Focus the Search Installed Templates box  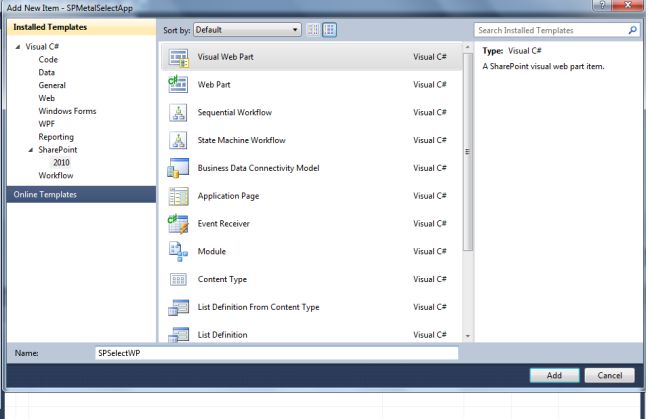click(x=558, y=30)
